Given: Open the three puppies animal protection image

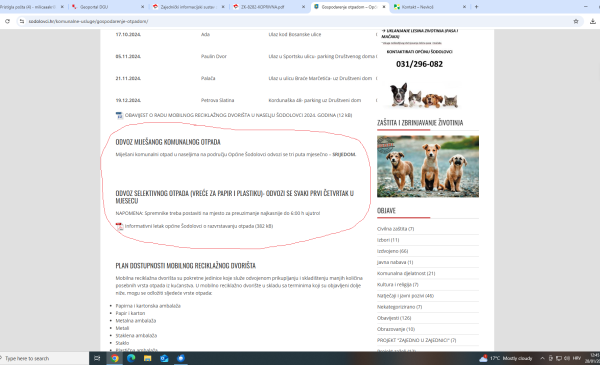Looking at the screenshot, I should coord(428,166).
